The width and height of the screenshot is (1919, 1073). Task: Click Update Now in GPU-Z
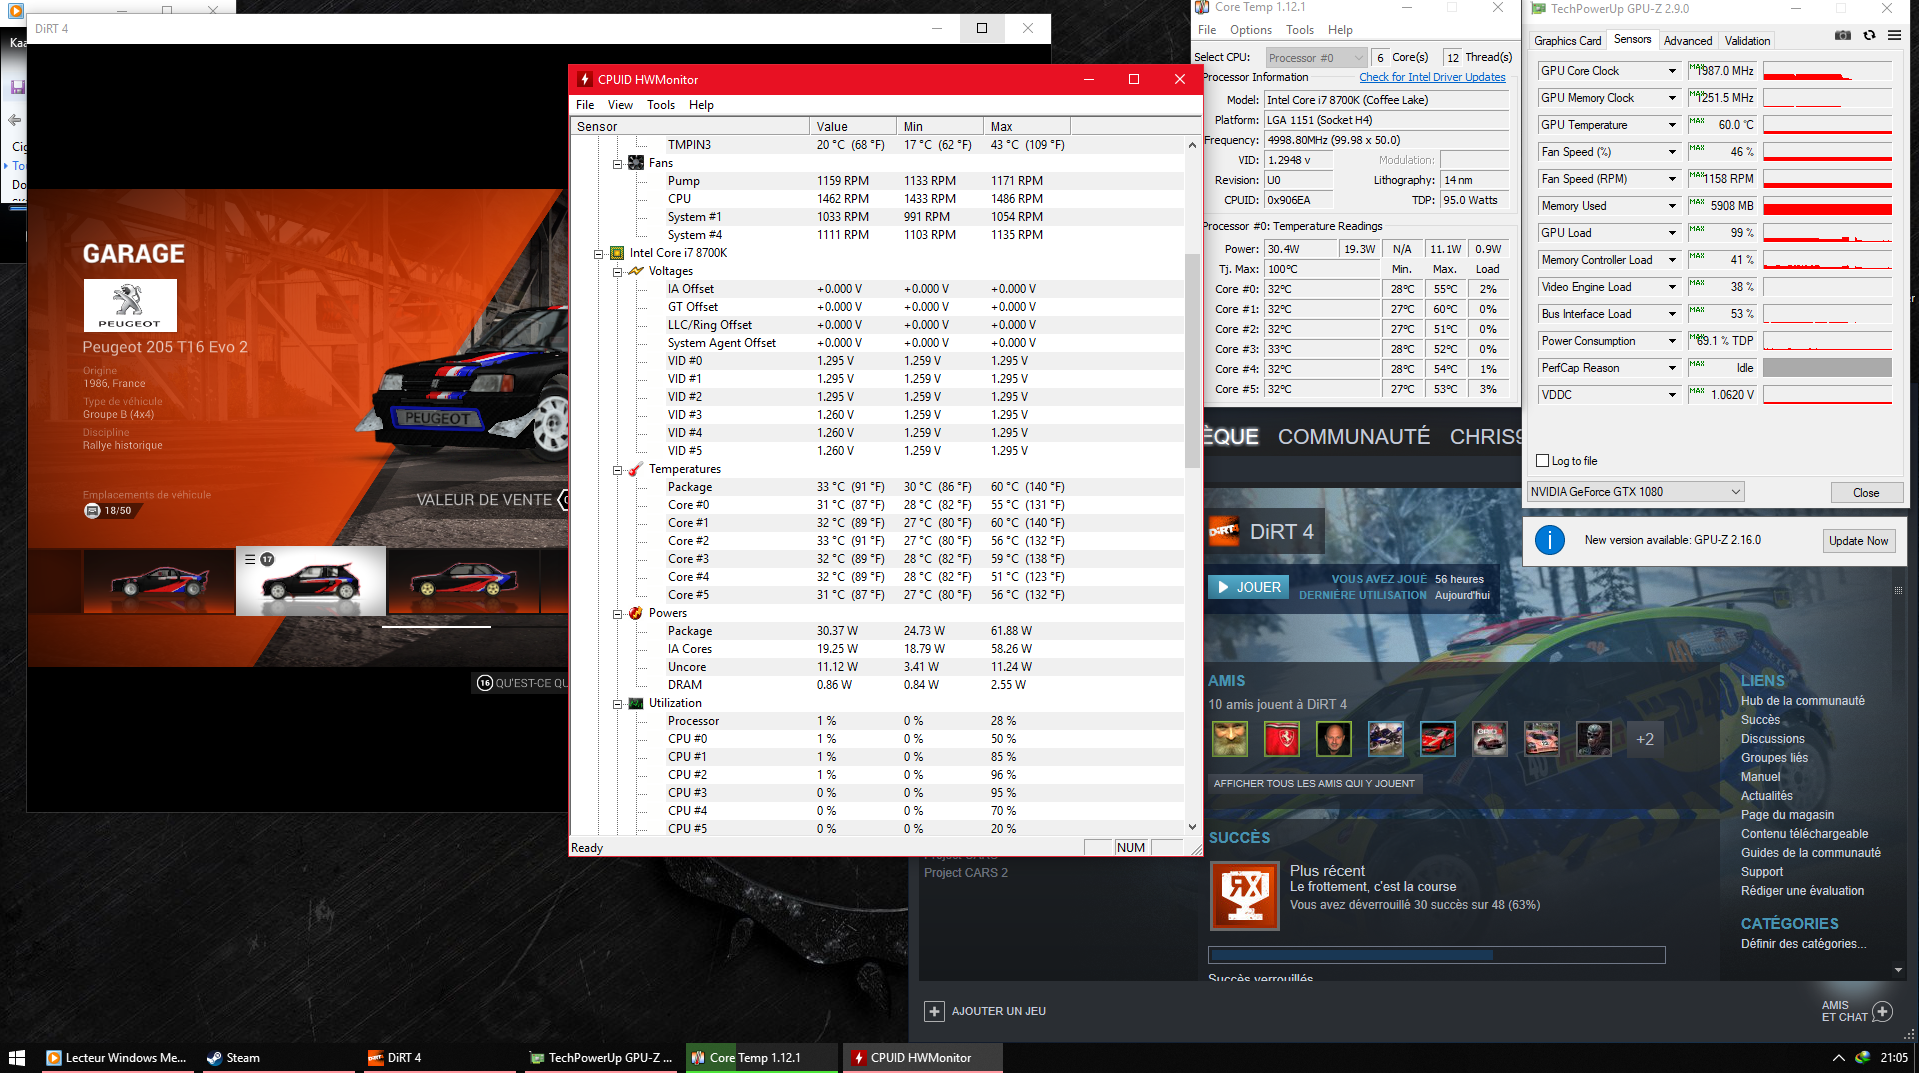coord(1858,541)
